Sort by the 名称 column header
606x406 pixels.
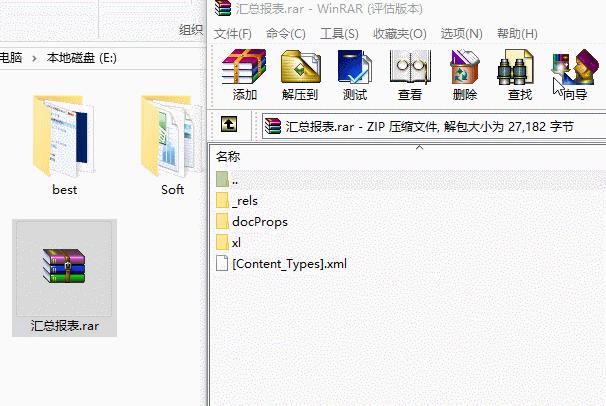pyautogui.click(x=228, y=156)
